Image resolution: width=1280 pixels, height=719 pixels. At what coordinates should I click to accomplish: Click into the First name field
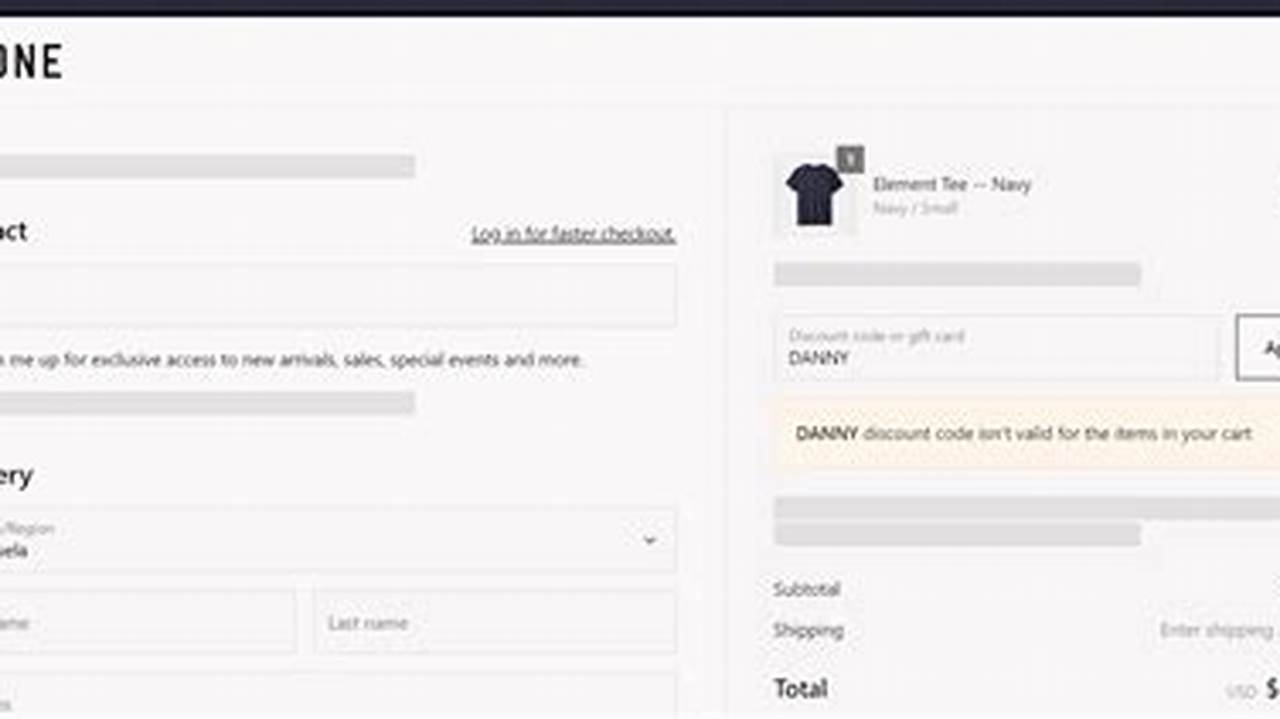pyautogui.click(x=147, y=622)
